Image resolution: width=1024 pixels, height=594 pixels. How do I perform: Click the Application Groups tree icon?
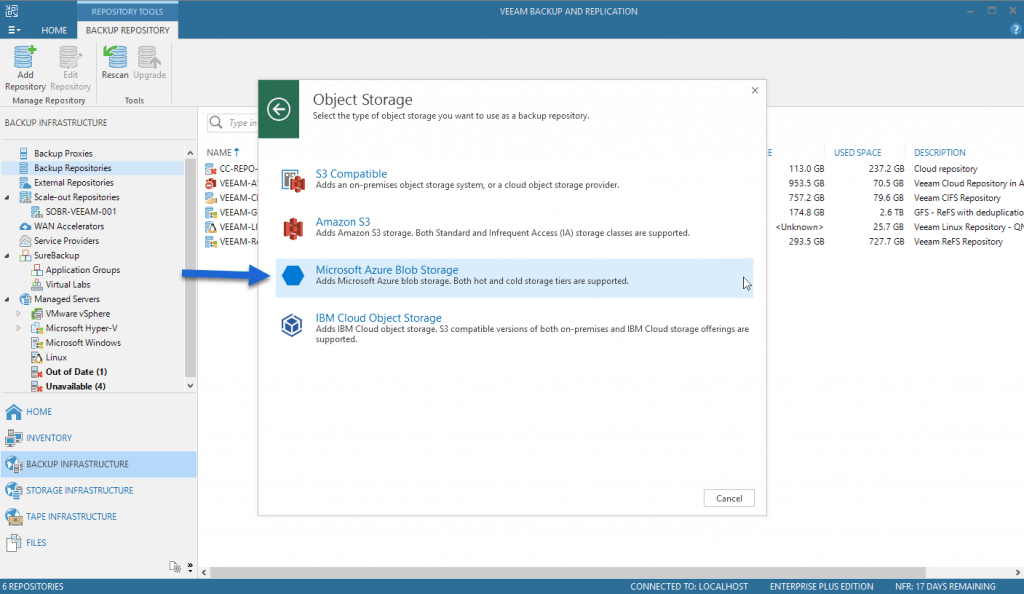[x=37, y=270]
